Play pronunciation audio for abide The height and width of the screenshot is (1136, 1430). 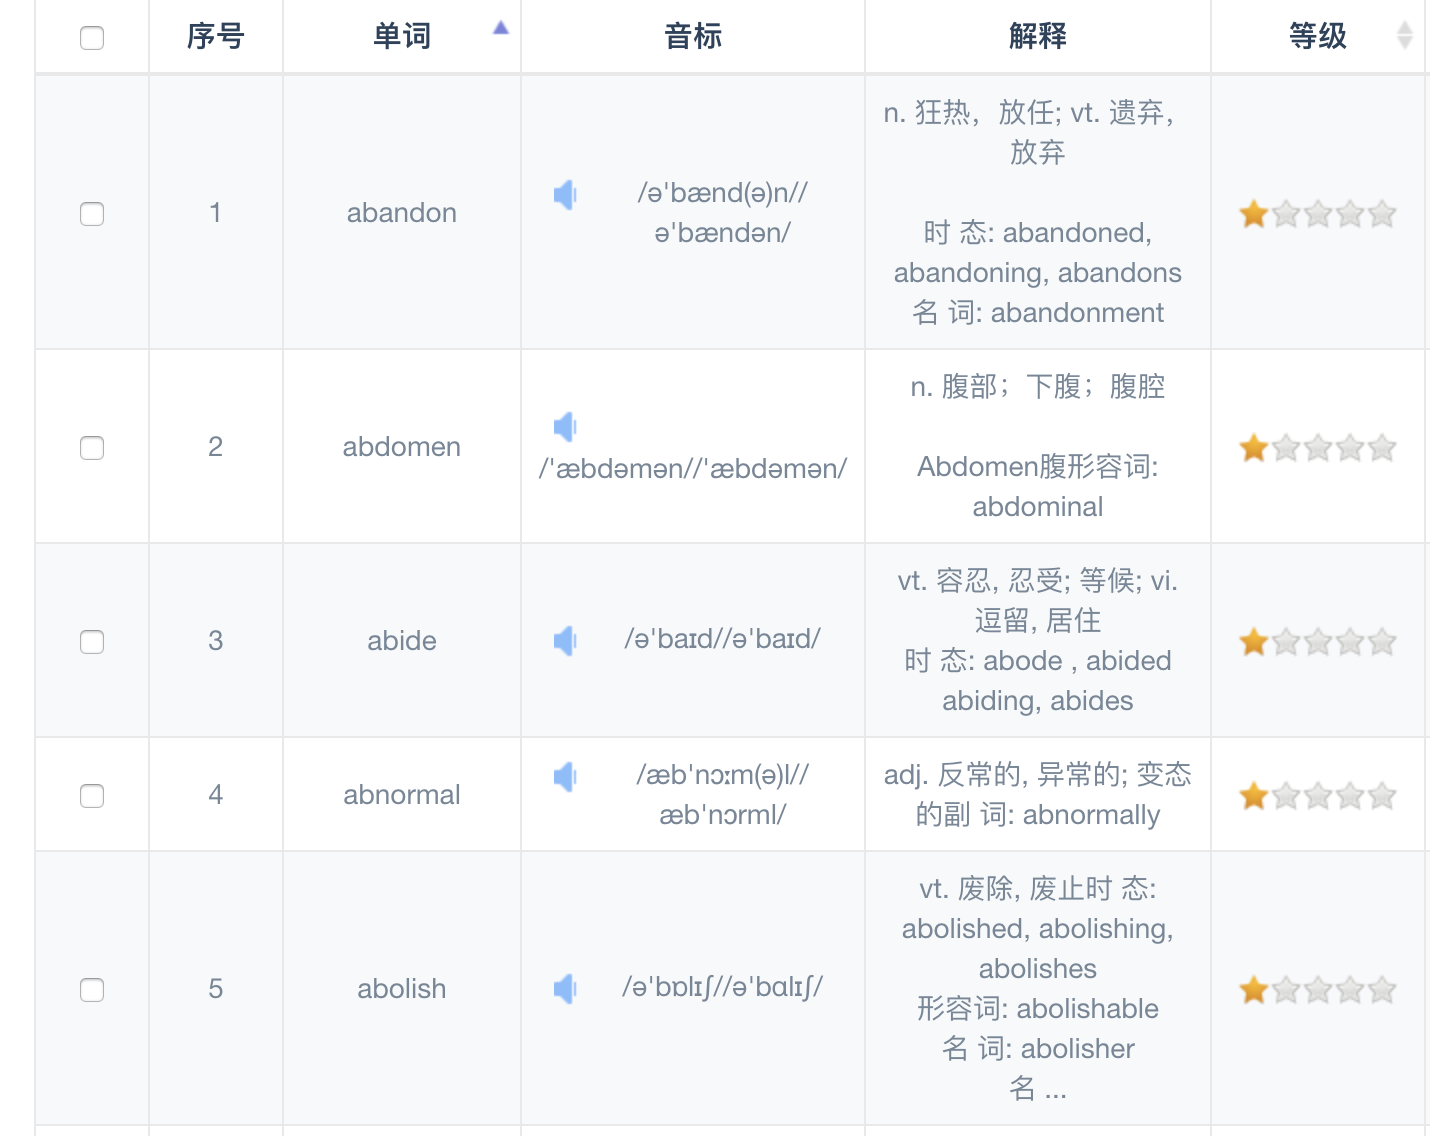(x=565, y=641)
